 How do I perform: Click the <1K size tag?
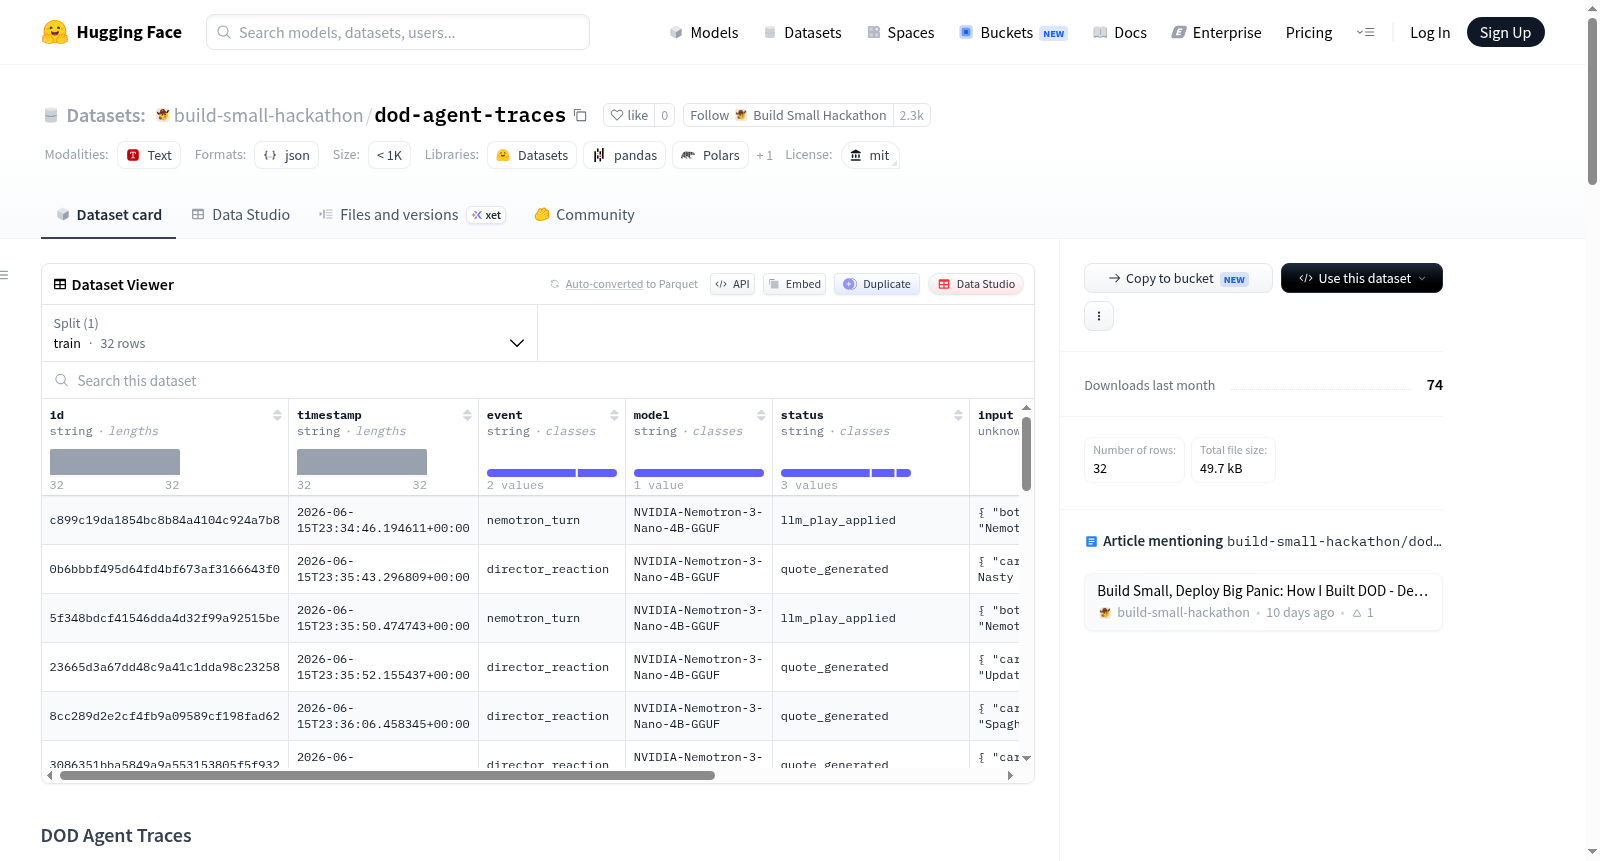[x=390, y=155]
